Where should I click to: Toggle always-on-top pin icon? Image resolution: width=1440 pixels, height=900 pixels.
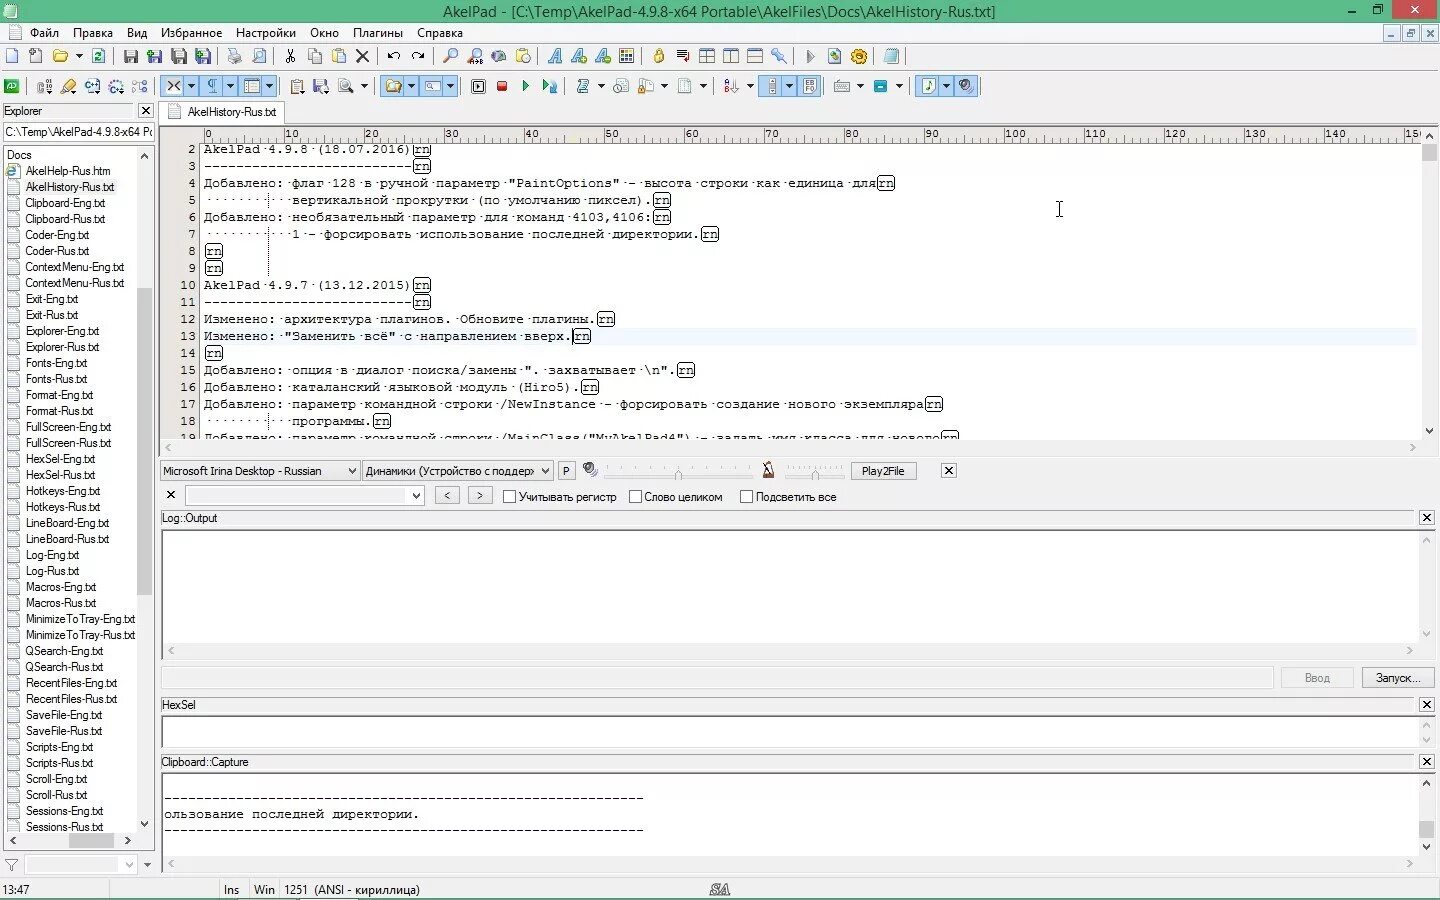pos(779,56)
